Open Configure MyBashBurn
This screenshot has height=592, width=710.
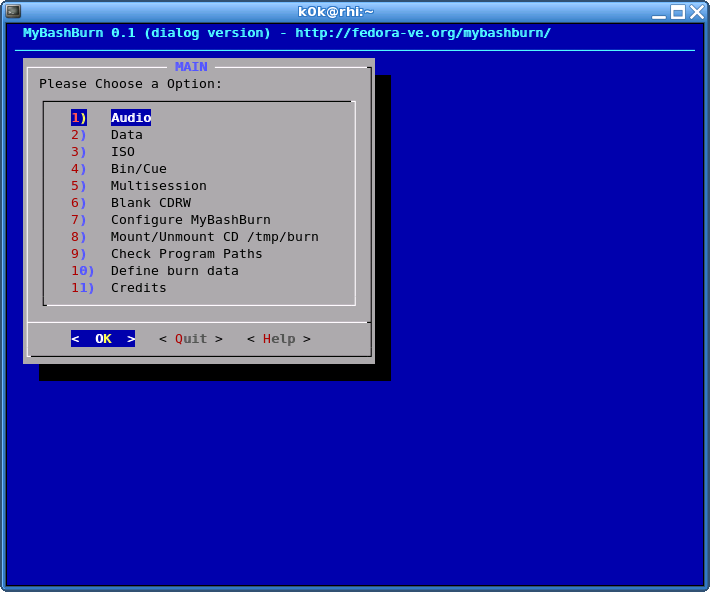(x=191, y=220)
